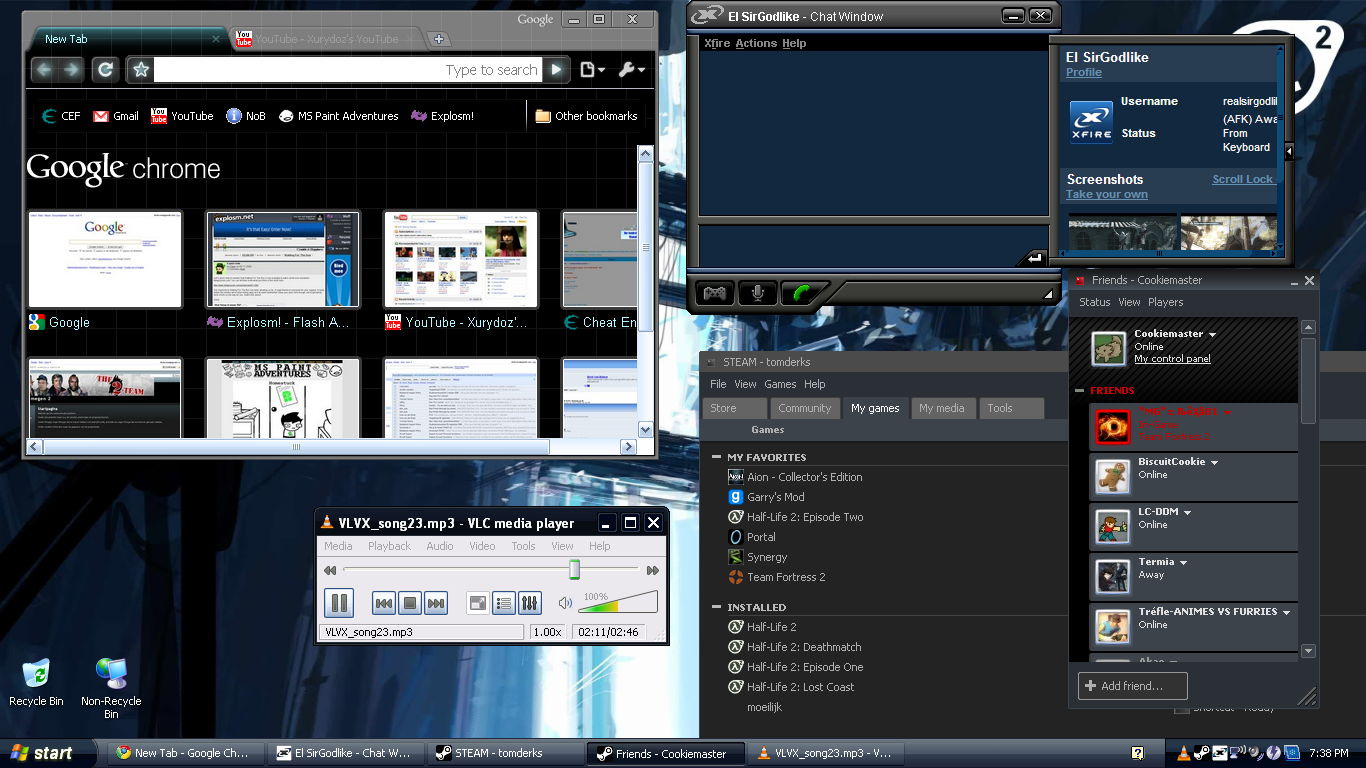
Task: Open the Playback menu in VLC
Action: [x=389, y=546]
